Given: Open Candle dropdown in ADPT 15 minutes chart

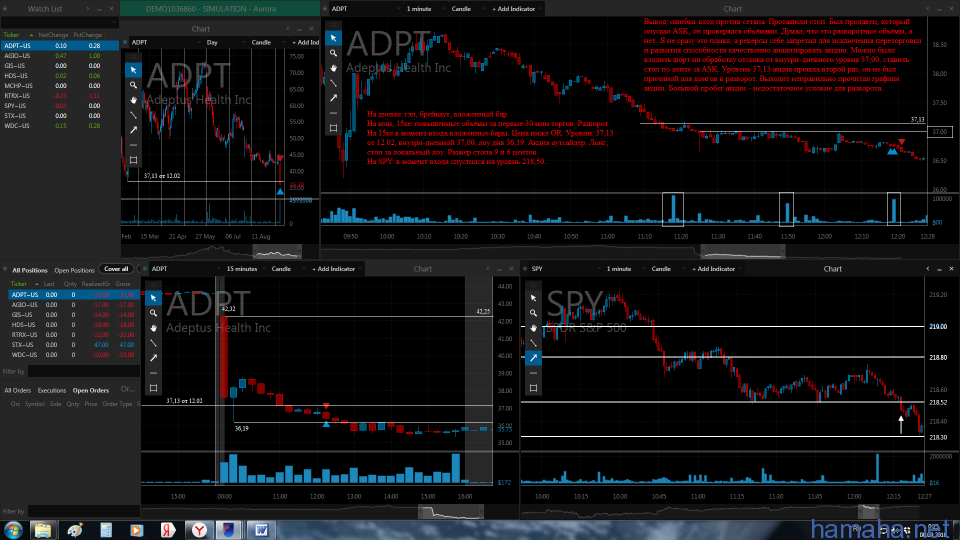Looking at the screenshot, I should (x=289, y=269).
